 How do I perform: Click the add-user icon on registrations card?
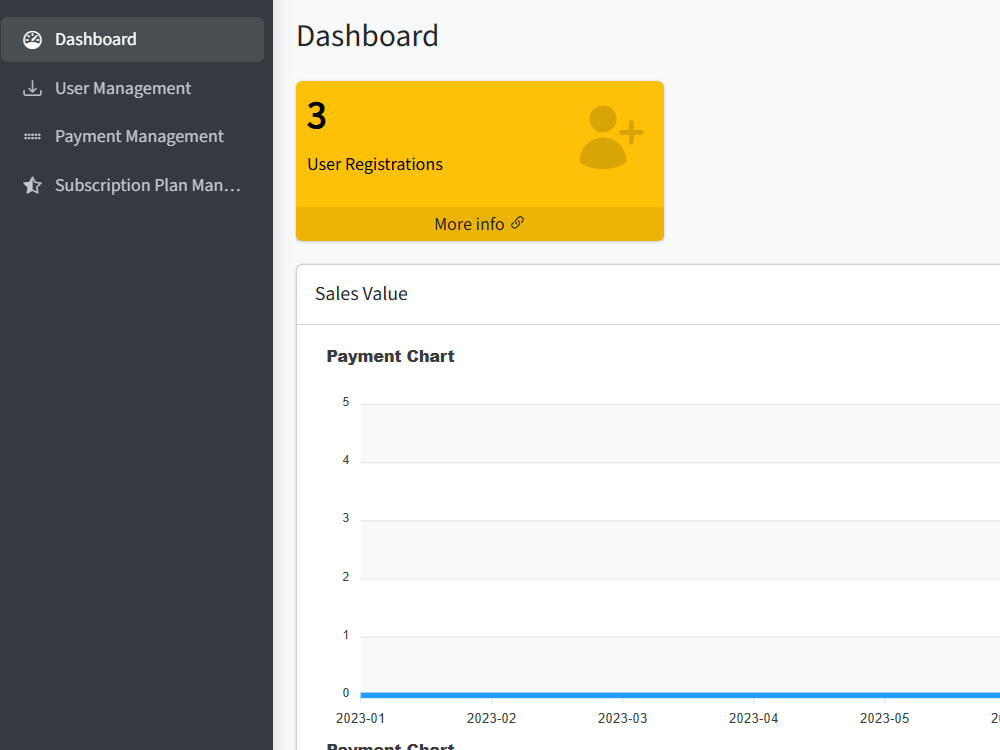coord(610,137)
